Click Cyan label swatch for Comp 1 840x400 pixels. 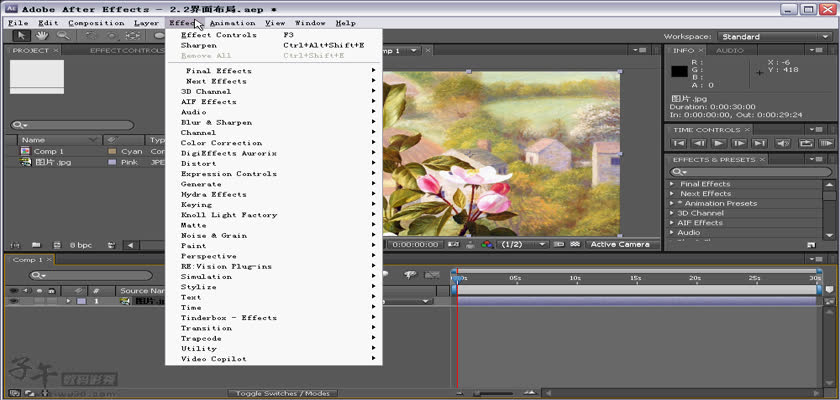pyautogui.click(x=112, y=152)
